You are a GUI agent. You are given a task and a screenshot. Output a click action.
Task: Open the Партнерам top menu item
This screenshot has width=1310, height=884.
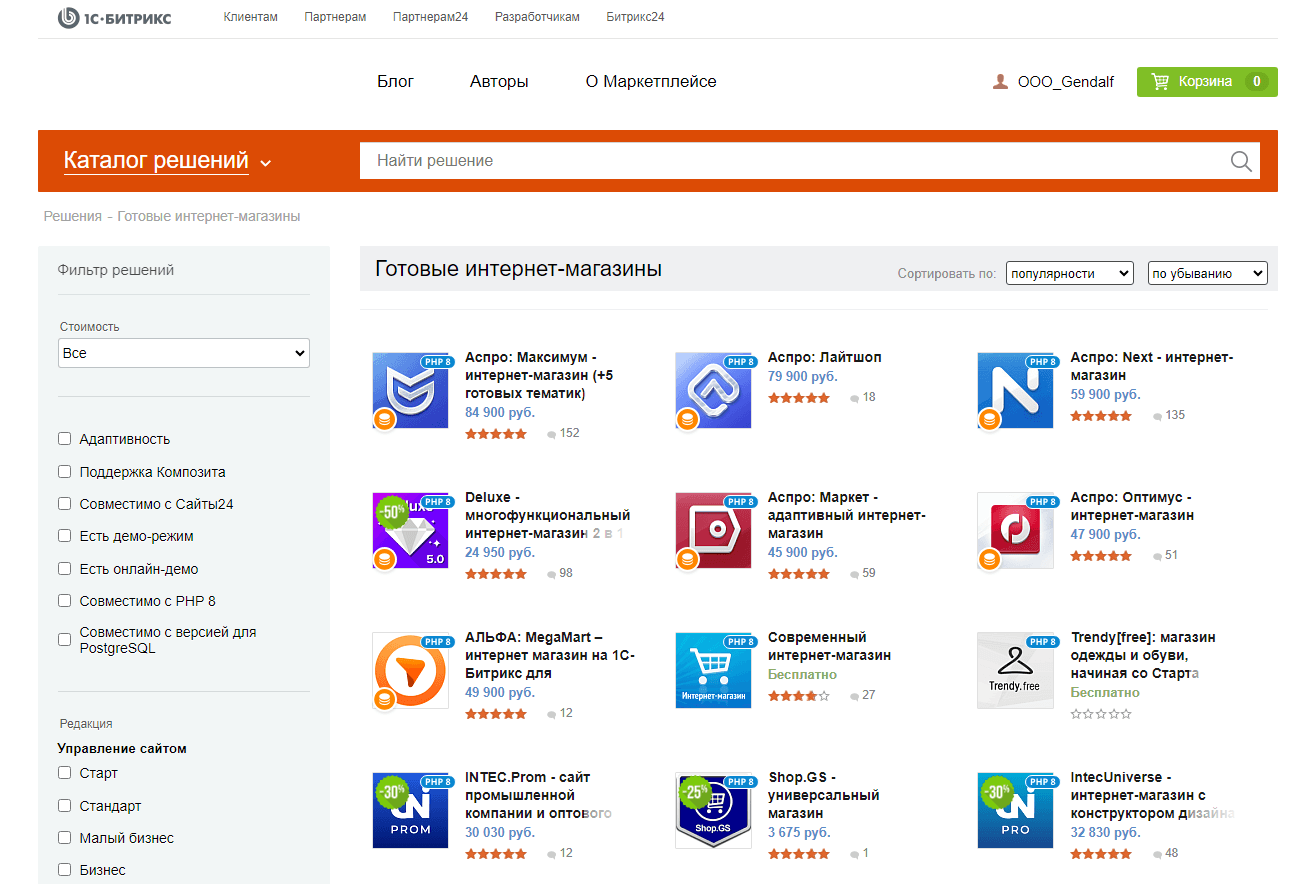click(335, 17)
